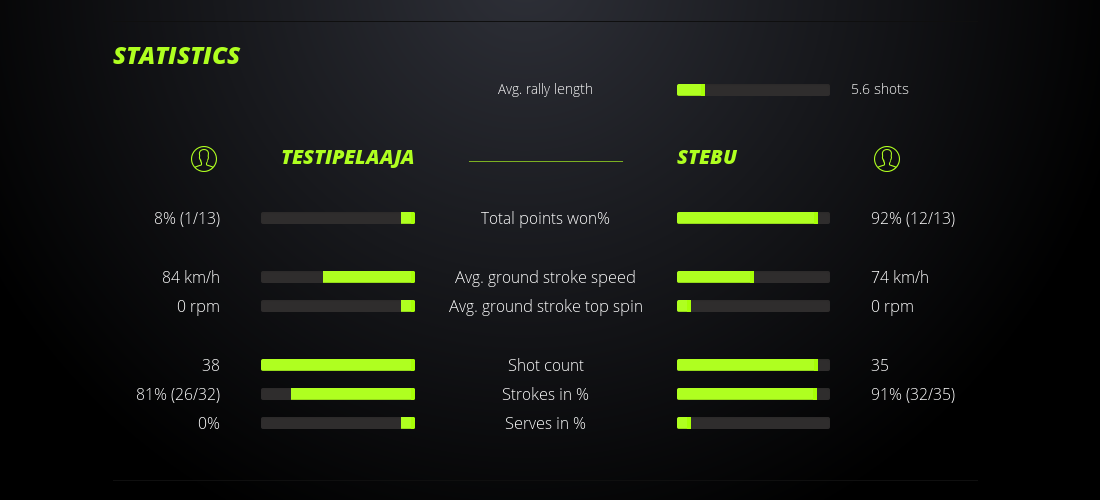Click Testipelaaja's top spin bar
The image size is (1100, 500).
coord(338,306)
